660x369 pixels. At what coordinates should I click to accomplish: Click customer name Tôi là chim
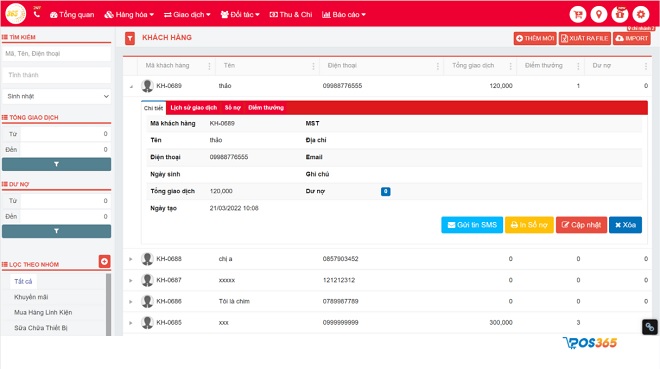point(234,301)
